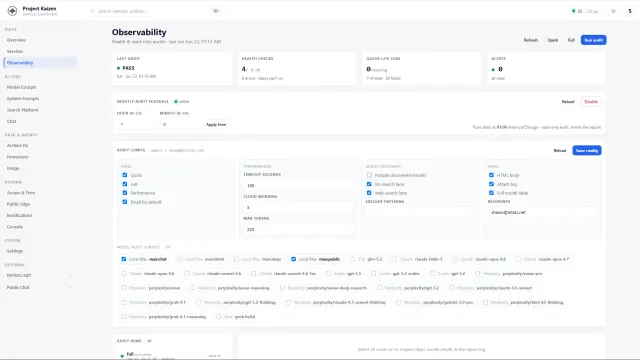The height and width of the screenshot is (360, 640).
Task: Click the Refresh button
Action: (531, 40)
